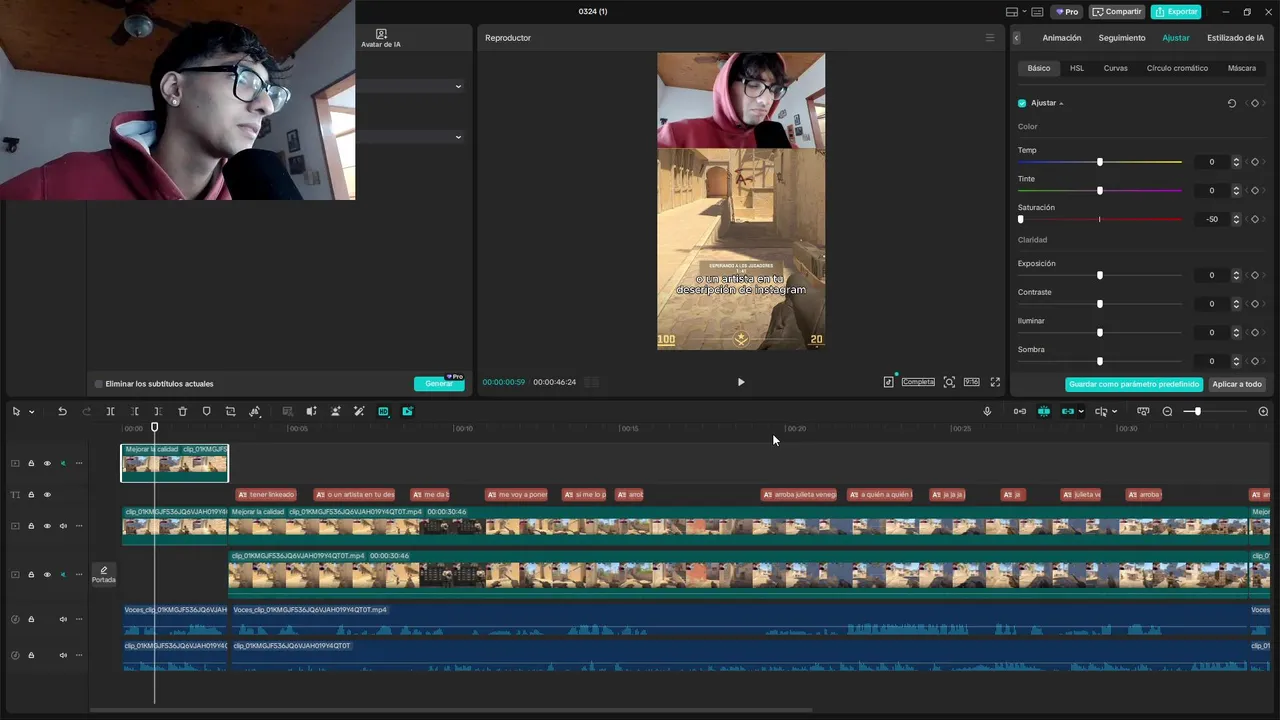Click the Aplicar a todo button

click(1237, 384)
